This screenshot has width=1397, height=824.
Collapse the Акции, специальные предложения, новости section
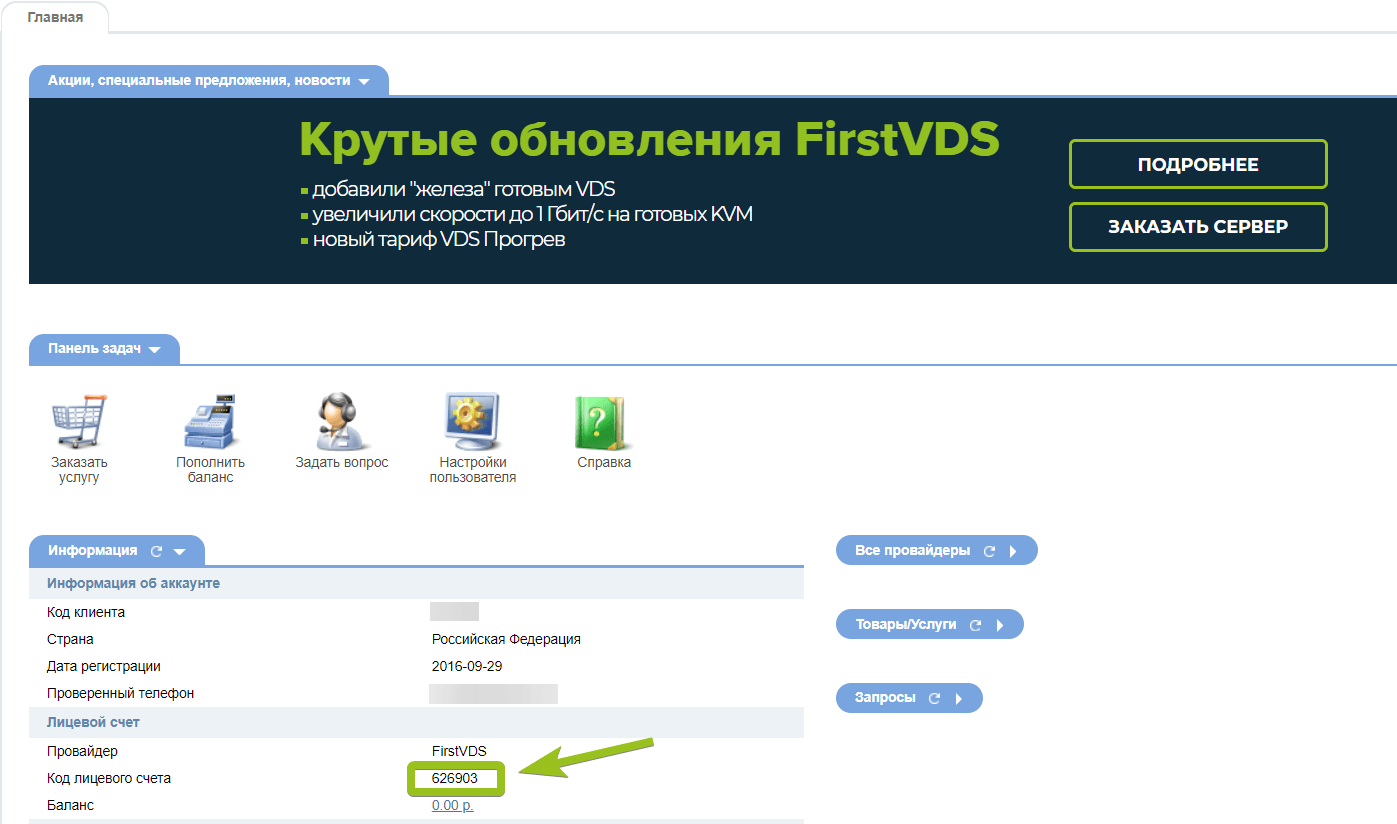364,81
